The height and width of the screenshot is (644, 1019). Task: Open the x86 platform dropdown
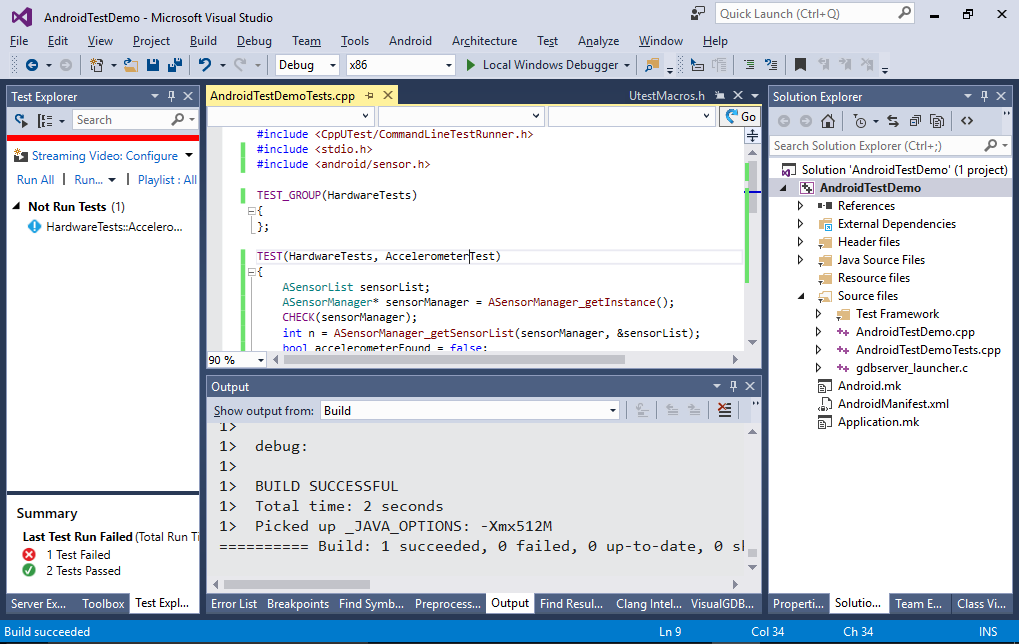tap(448, 65)
